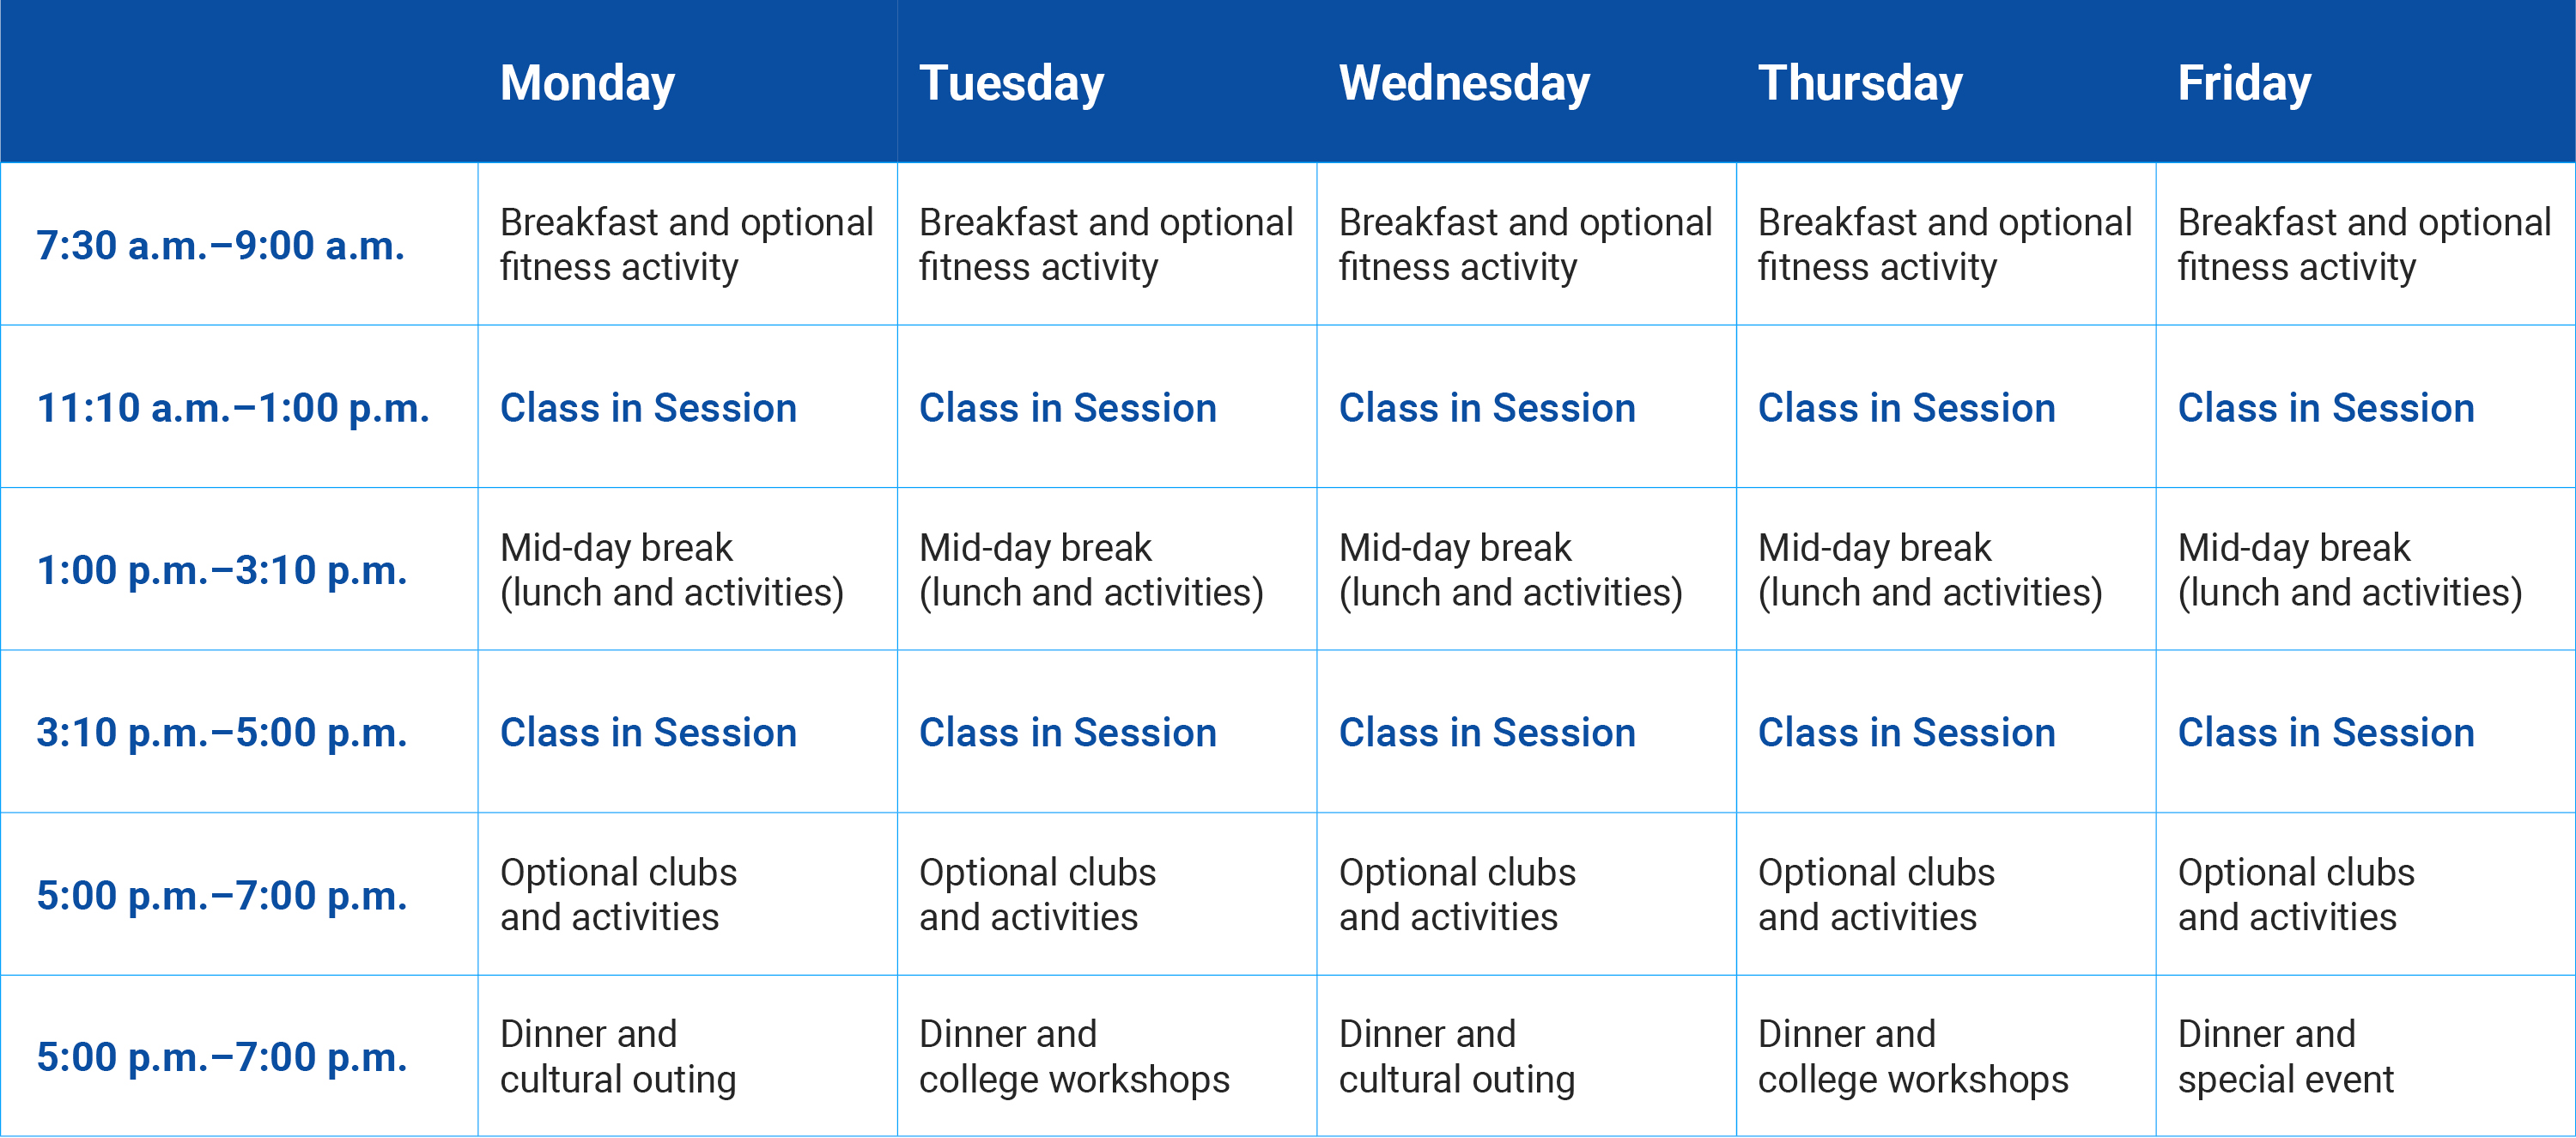The width and height of the screenshot is (2576, 1138).
Task: Click Tuesday's 11:10 a.m. Class in Session
Action: tap(1067, 408)
